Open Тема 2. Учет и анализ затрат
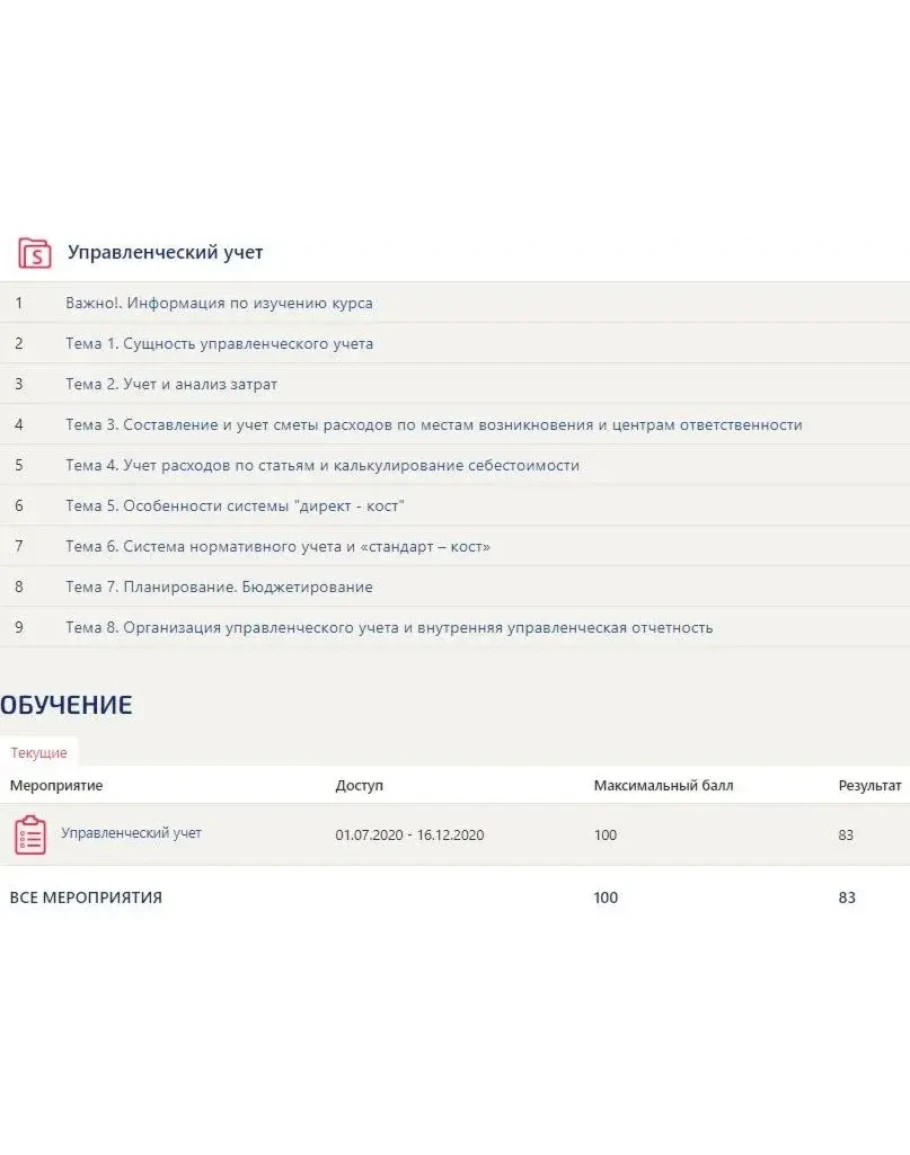The height and width of the screenshot is (1155, 910). pyautogui.click(x=171, y=384)
